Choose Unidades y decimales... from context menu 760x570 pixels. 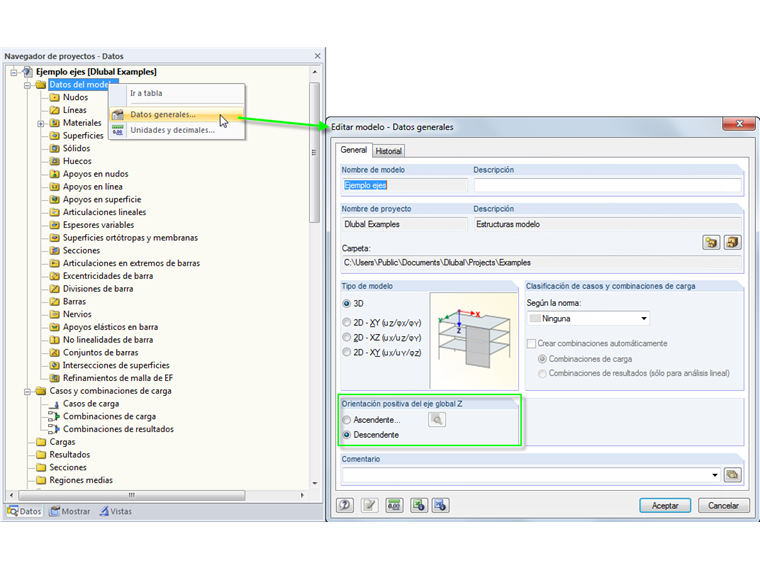[177, 130]
